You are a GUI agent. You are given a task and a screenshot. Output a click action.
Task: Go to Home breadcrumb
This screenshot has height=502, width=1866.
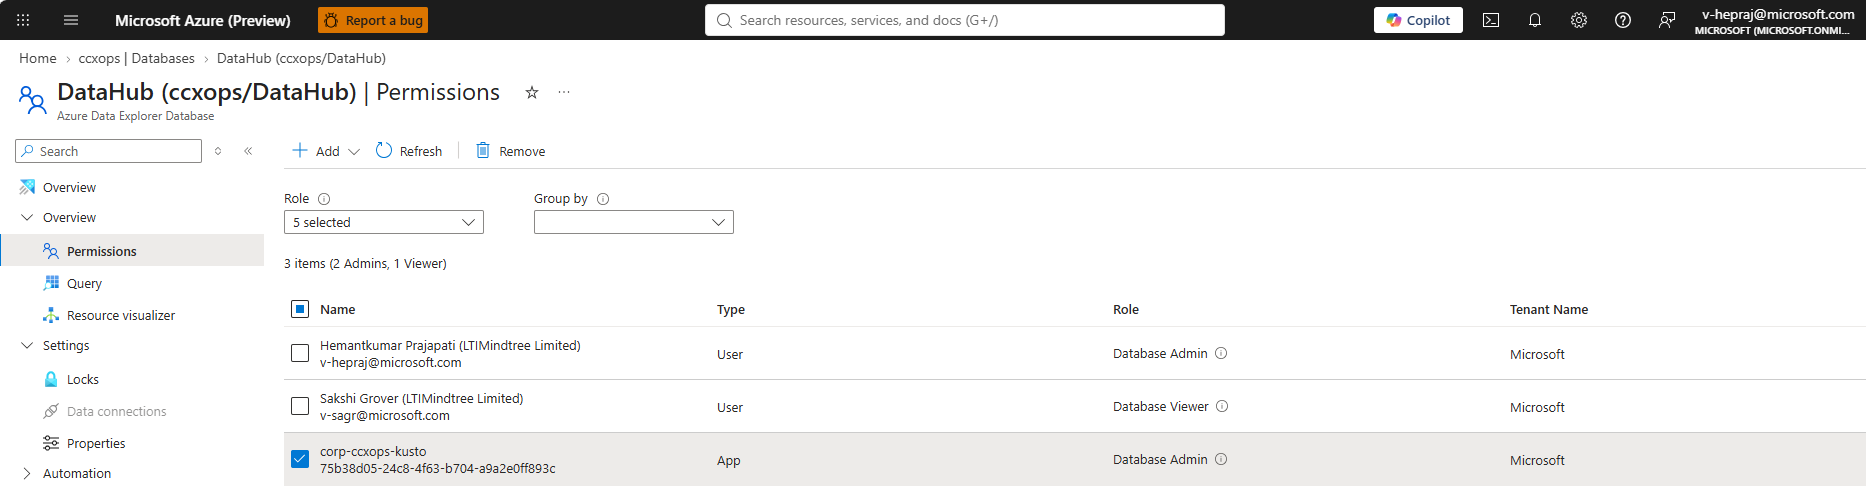pos(38,58)
